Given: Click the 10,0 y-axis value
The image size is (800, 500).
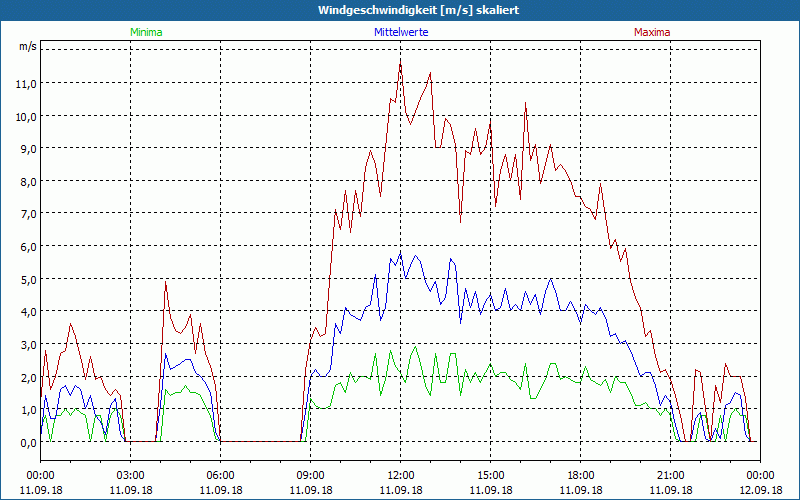Looking at the screenshot, I should coord(26,116).
